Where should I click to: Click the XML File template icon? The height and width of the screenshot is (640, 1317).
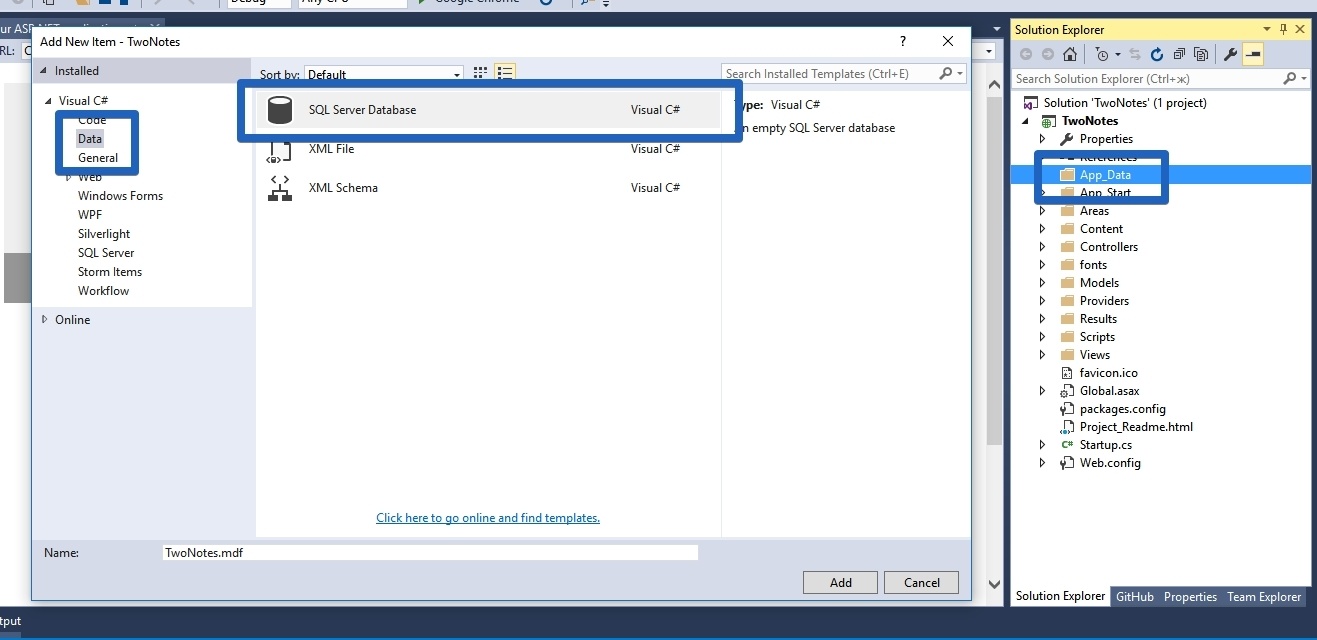(x=280, y=149)
